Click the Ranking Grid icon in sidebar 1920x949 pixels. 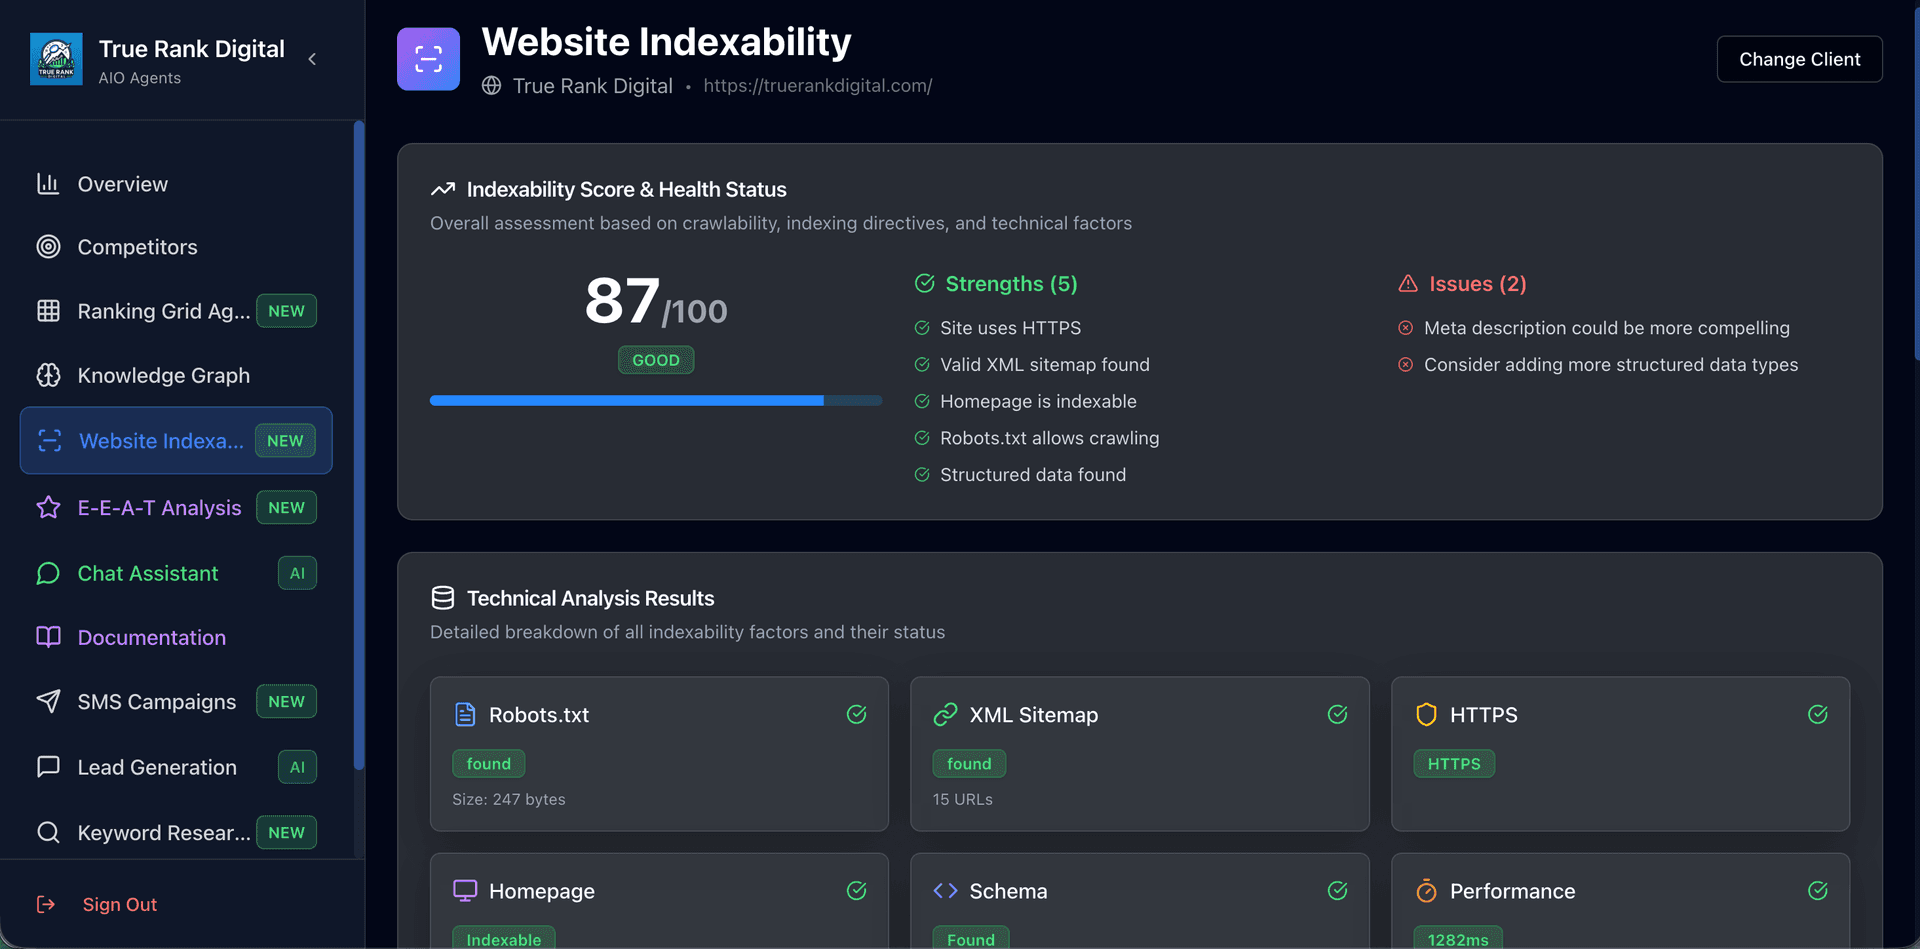pos(48,311)
